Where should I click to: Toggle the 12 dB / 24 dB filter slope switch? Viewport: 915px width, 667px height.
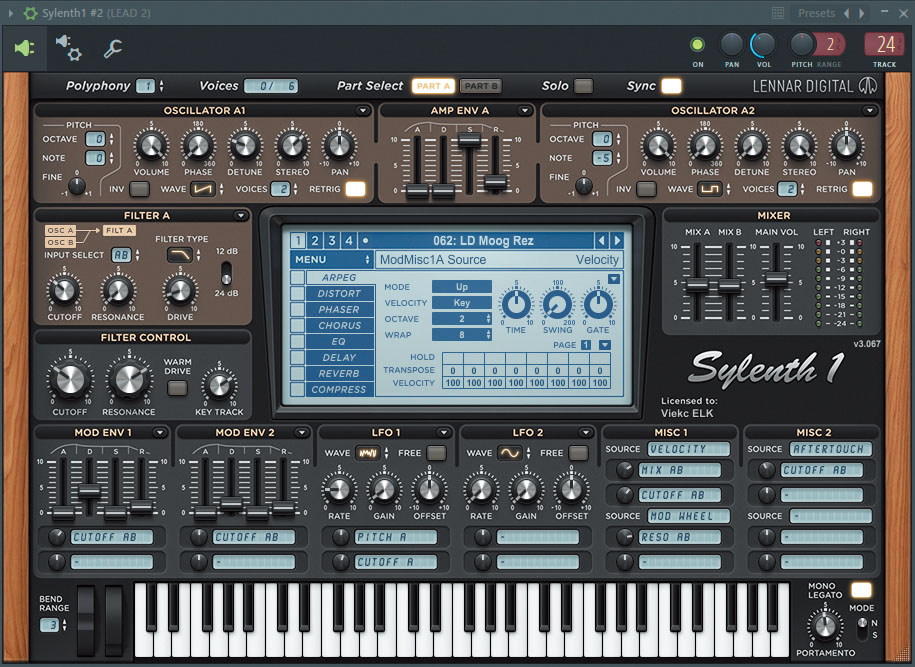(x=226, y=273)
